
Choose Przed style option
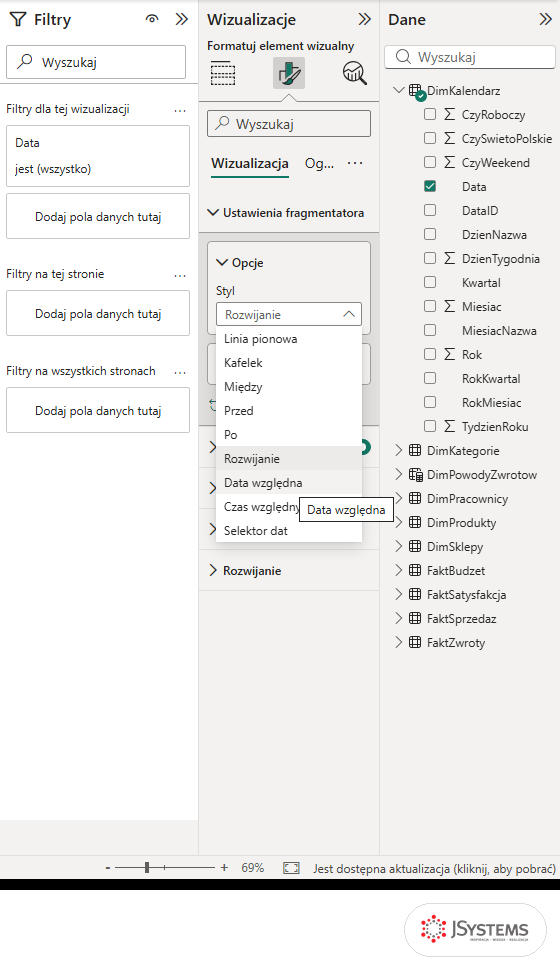289,411
